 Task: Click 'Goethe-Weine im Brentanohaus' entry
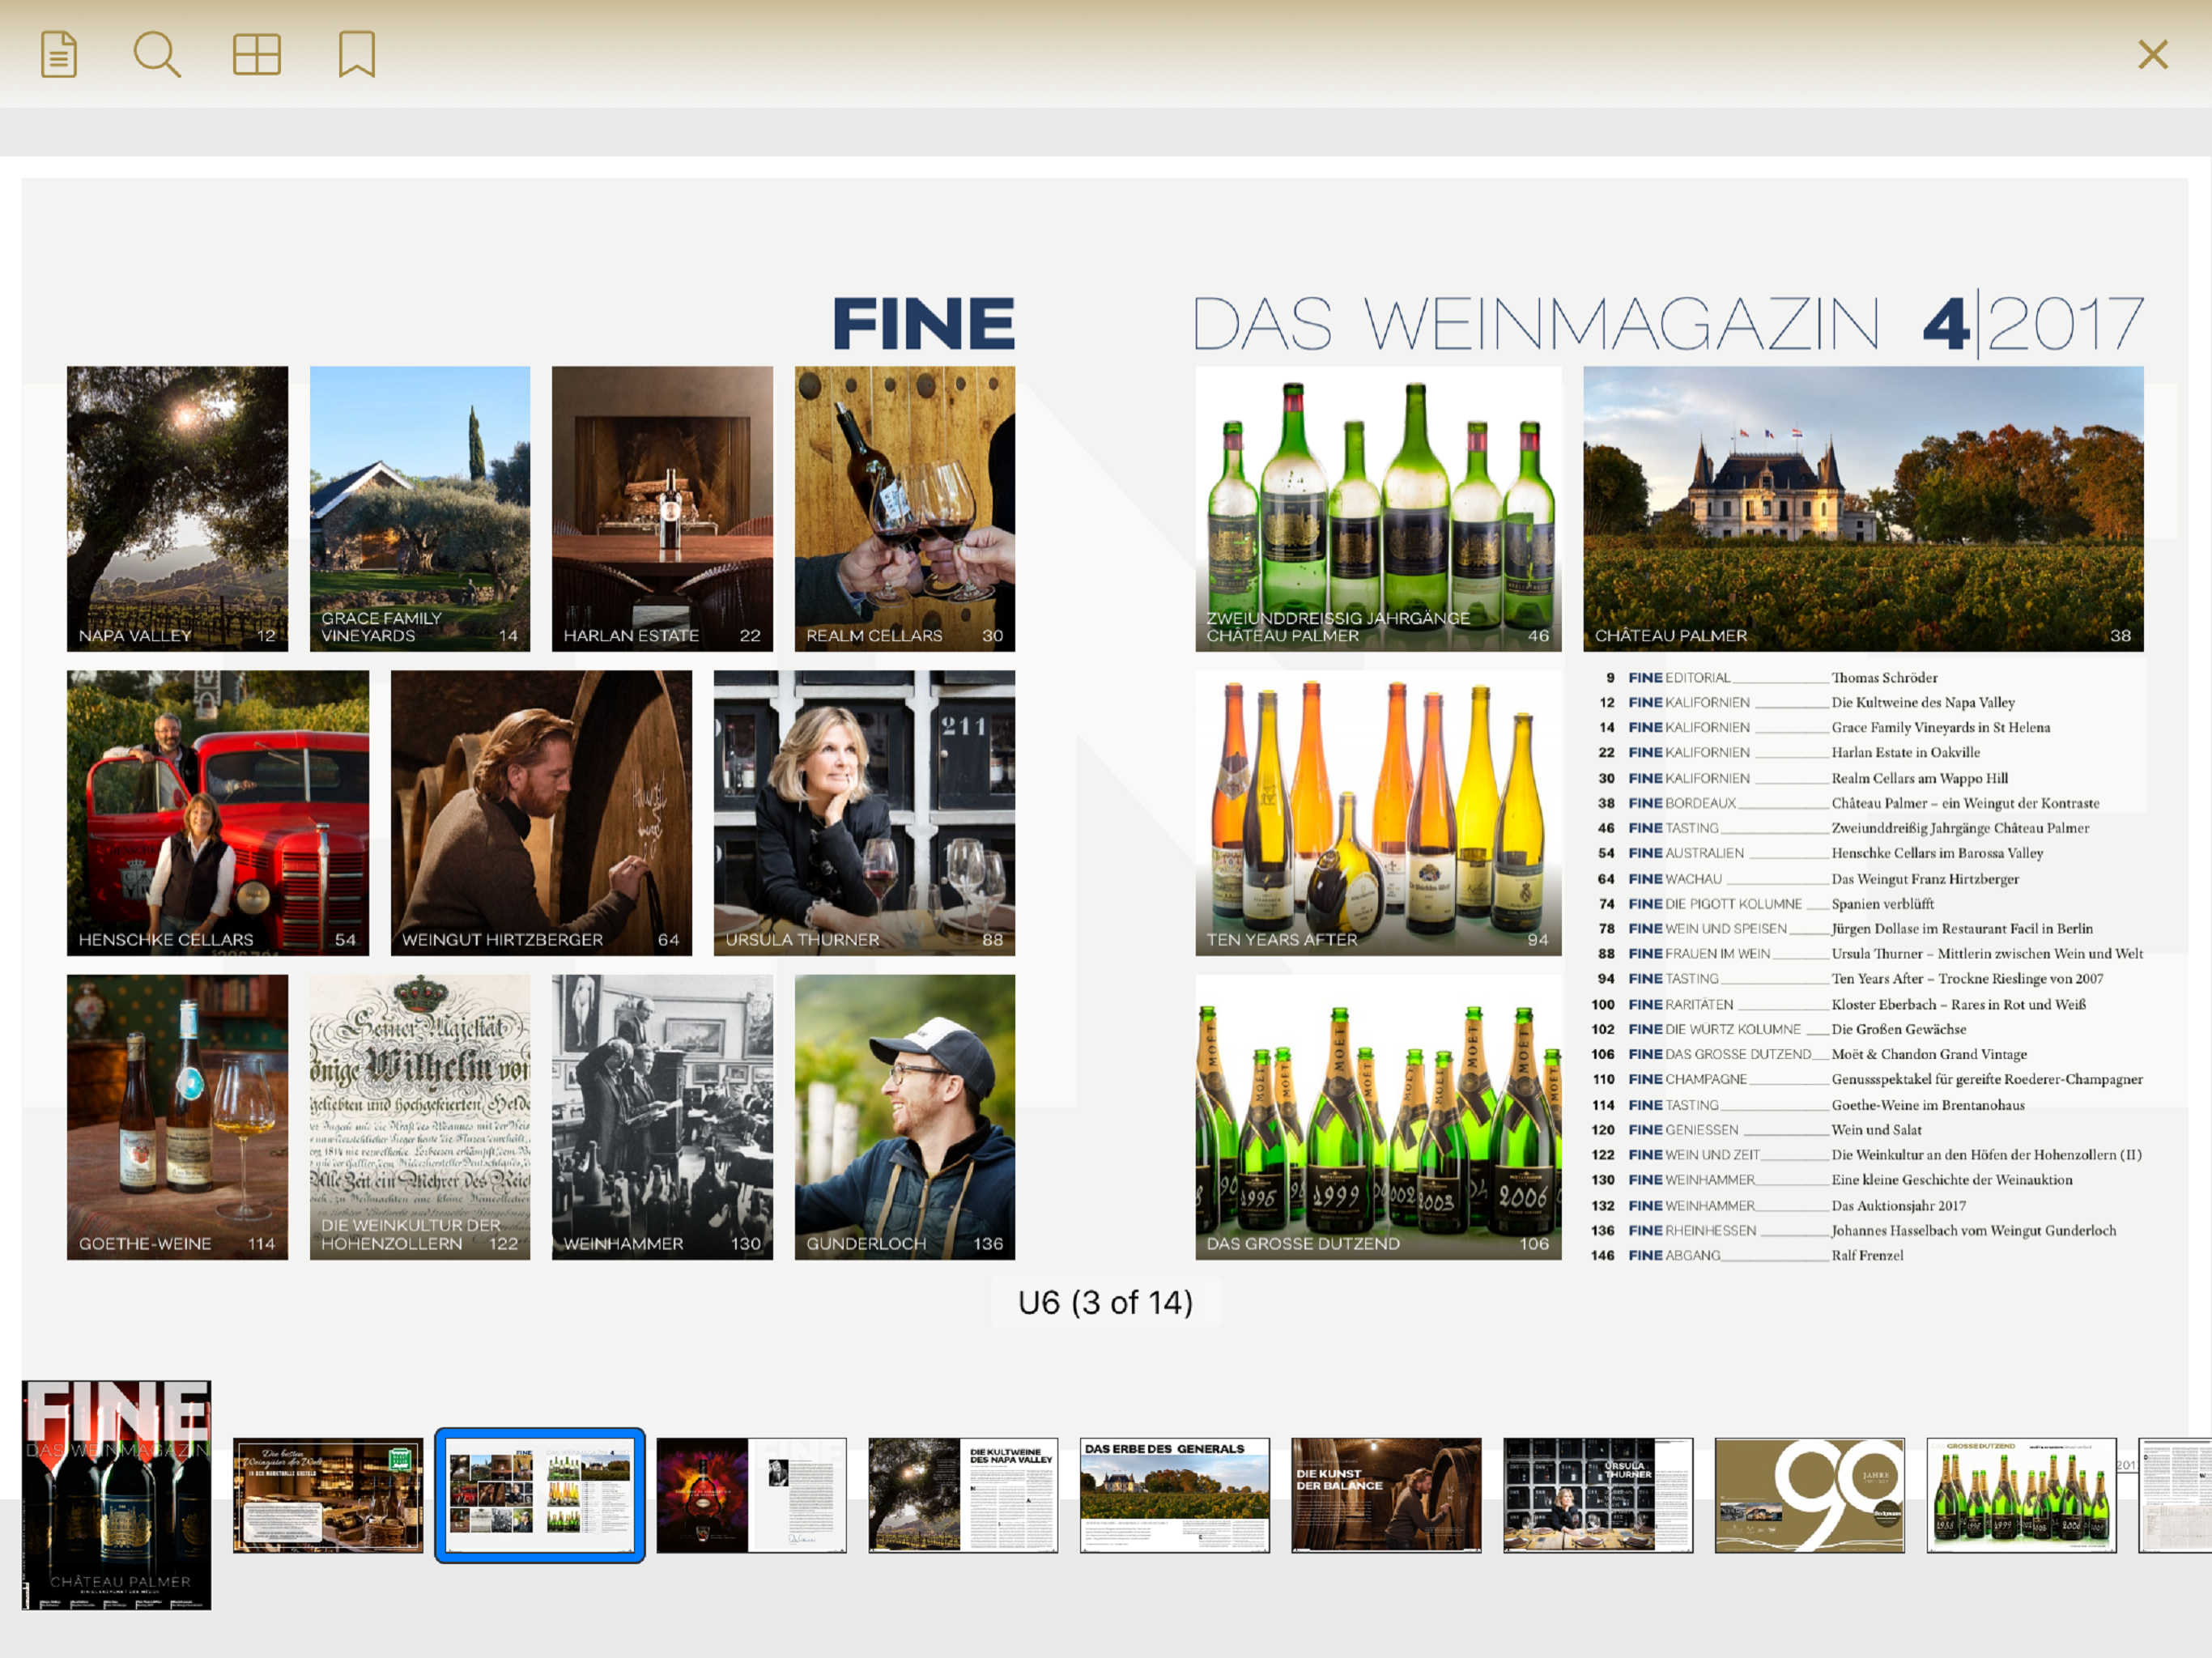click(x=1928, y=1106)
